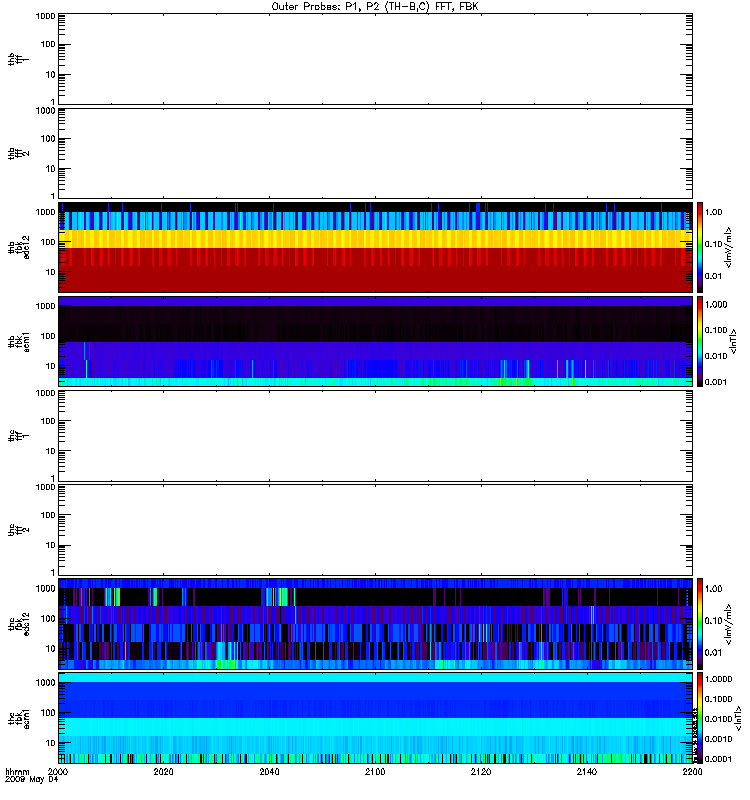The image size is (750, 800).
Task: Click the thb fbk edc12 spectrogram panel
Action: pos(376,247)
